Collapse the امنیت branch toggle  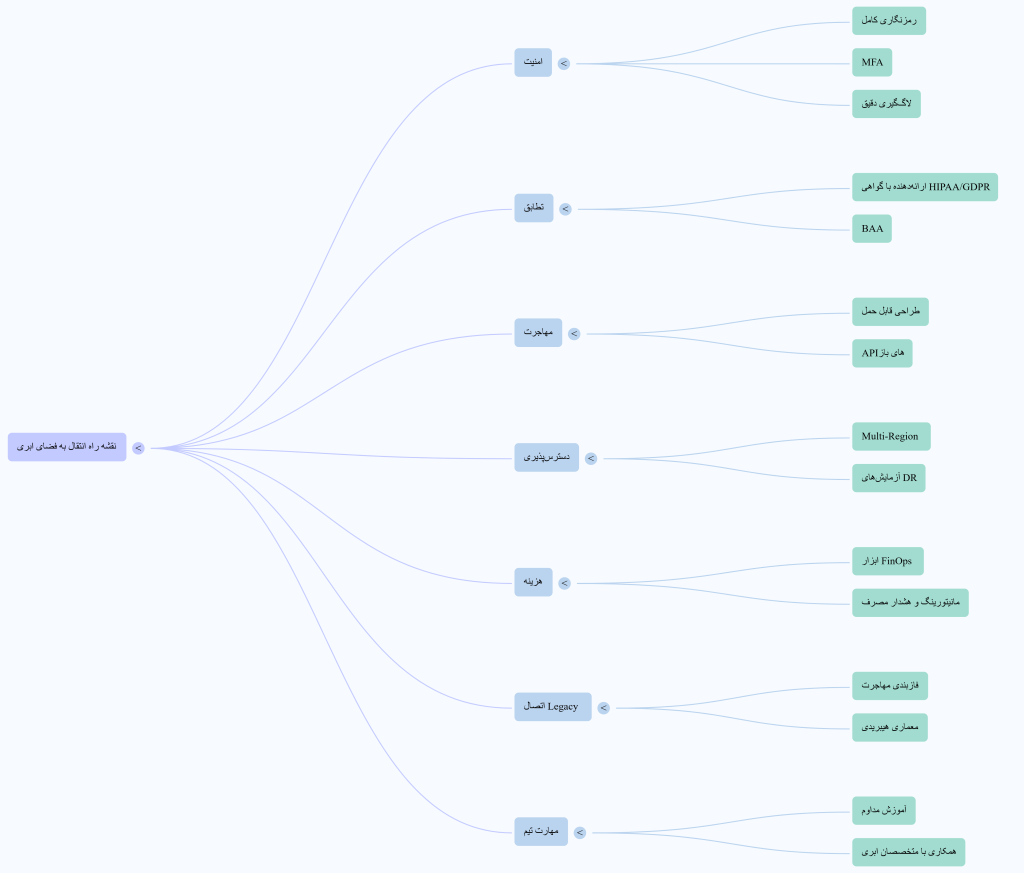point(564,63)
